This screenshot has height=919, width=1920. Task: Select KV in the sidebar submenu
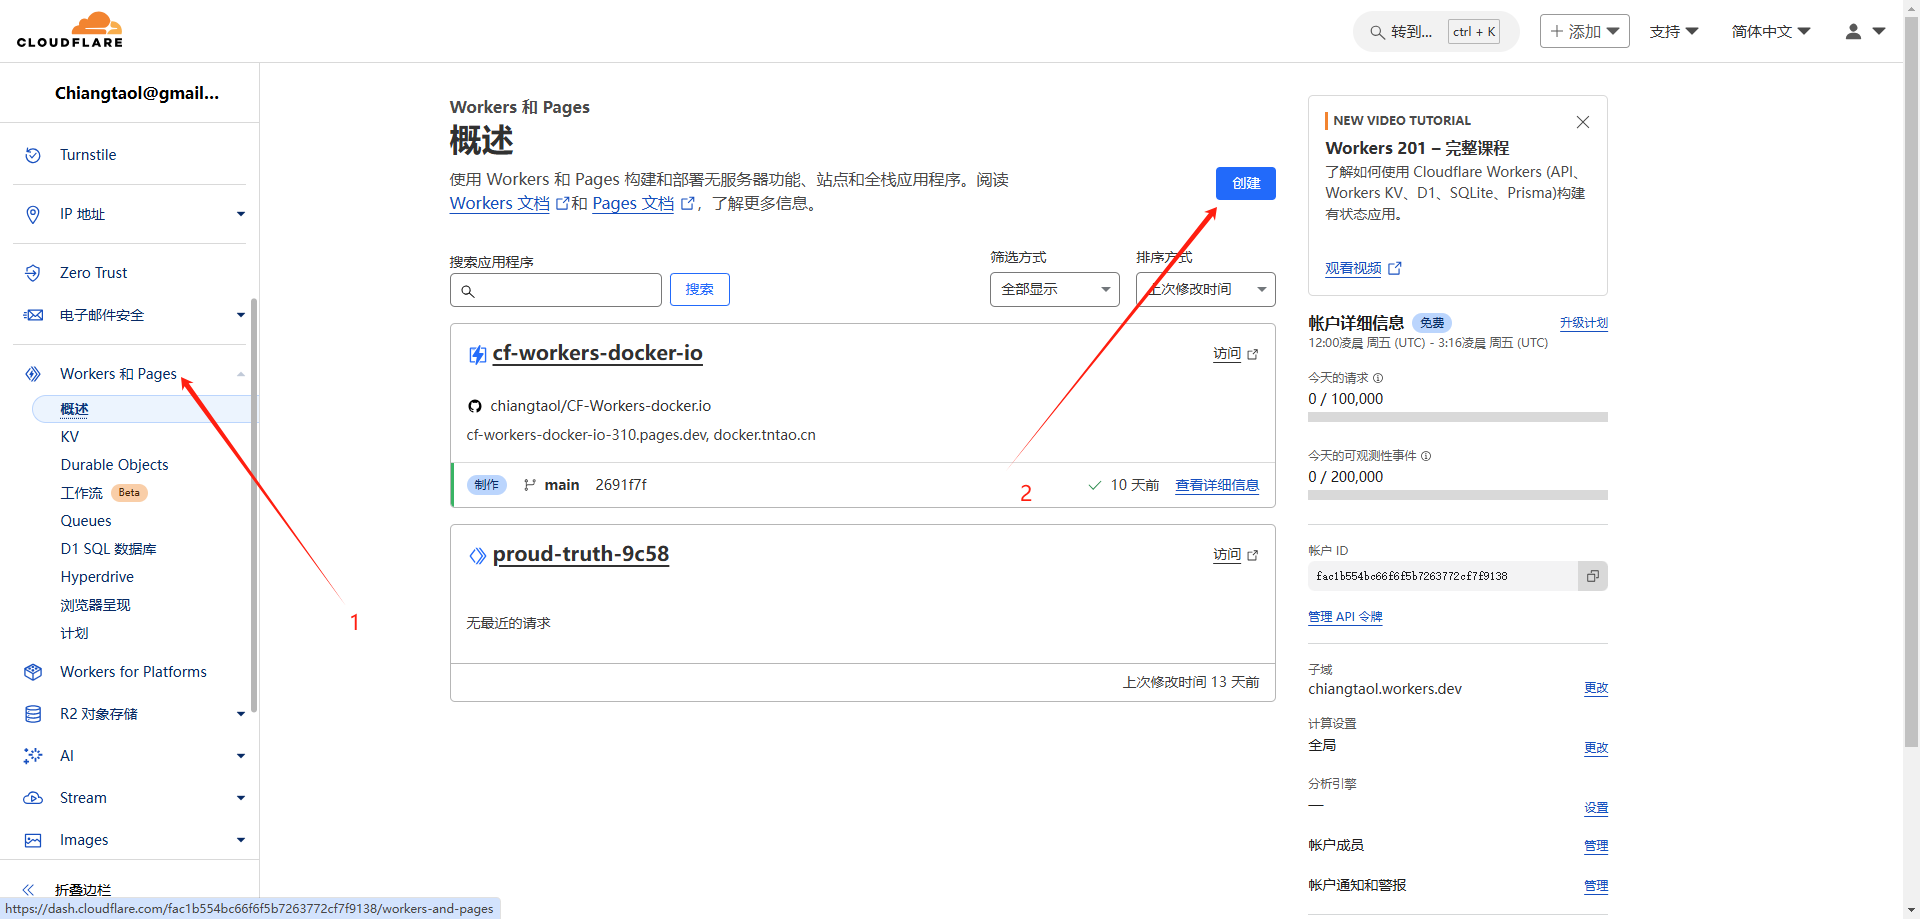pos(70,437)
